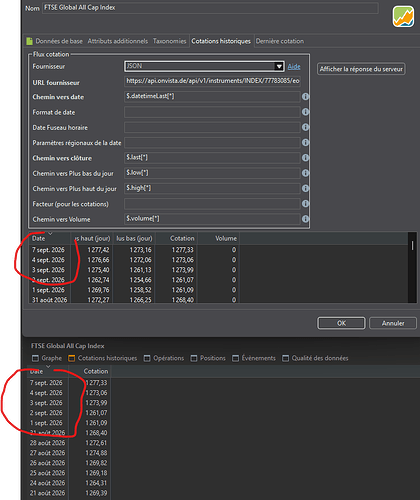The height and width of the screenshot is (500, 420).
Task: Click info icon next to Chemin vers Plus haut
Action: [305, 188]
